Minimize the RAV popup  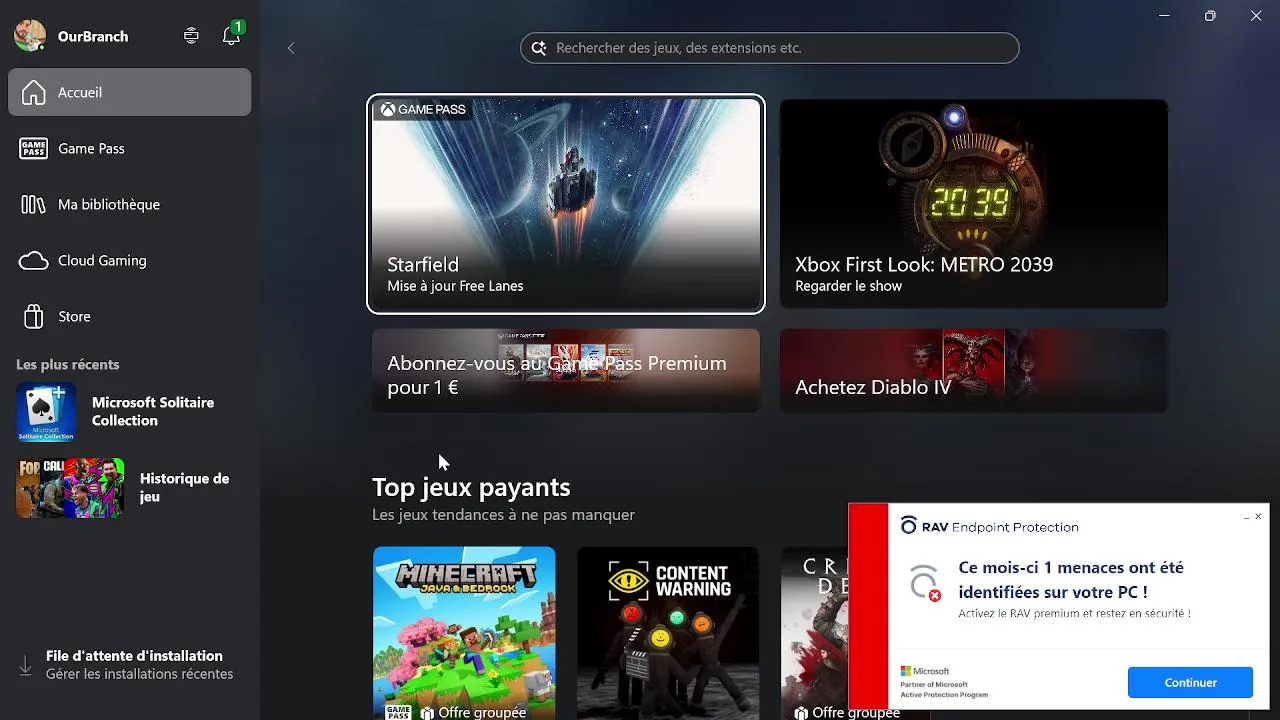click(x=1246, y=517)
